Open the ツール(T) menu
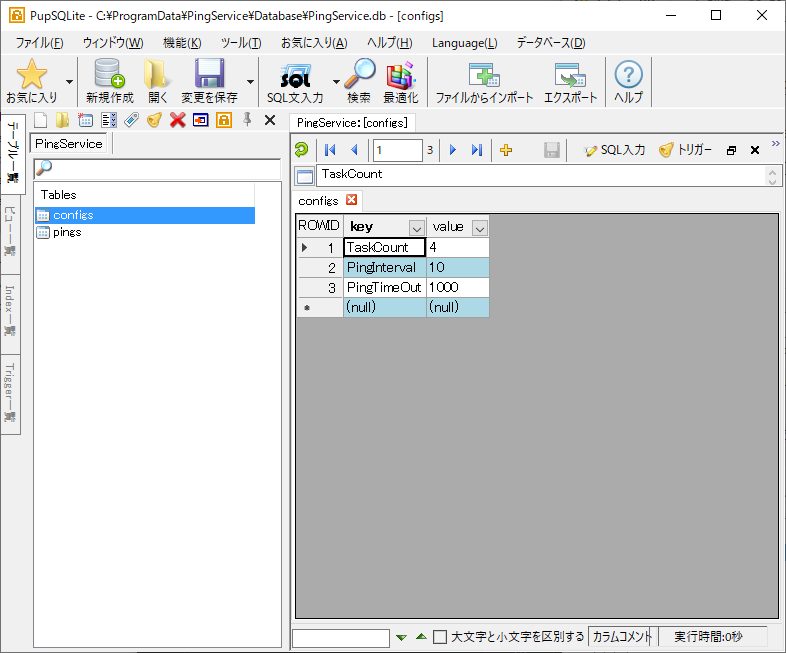Image resolution: width=786 pixels, height=653 pixels. tap(240, 43)
